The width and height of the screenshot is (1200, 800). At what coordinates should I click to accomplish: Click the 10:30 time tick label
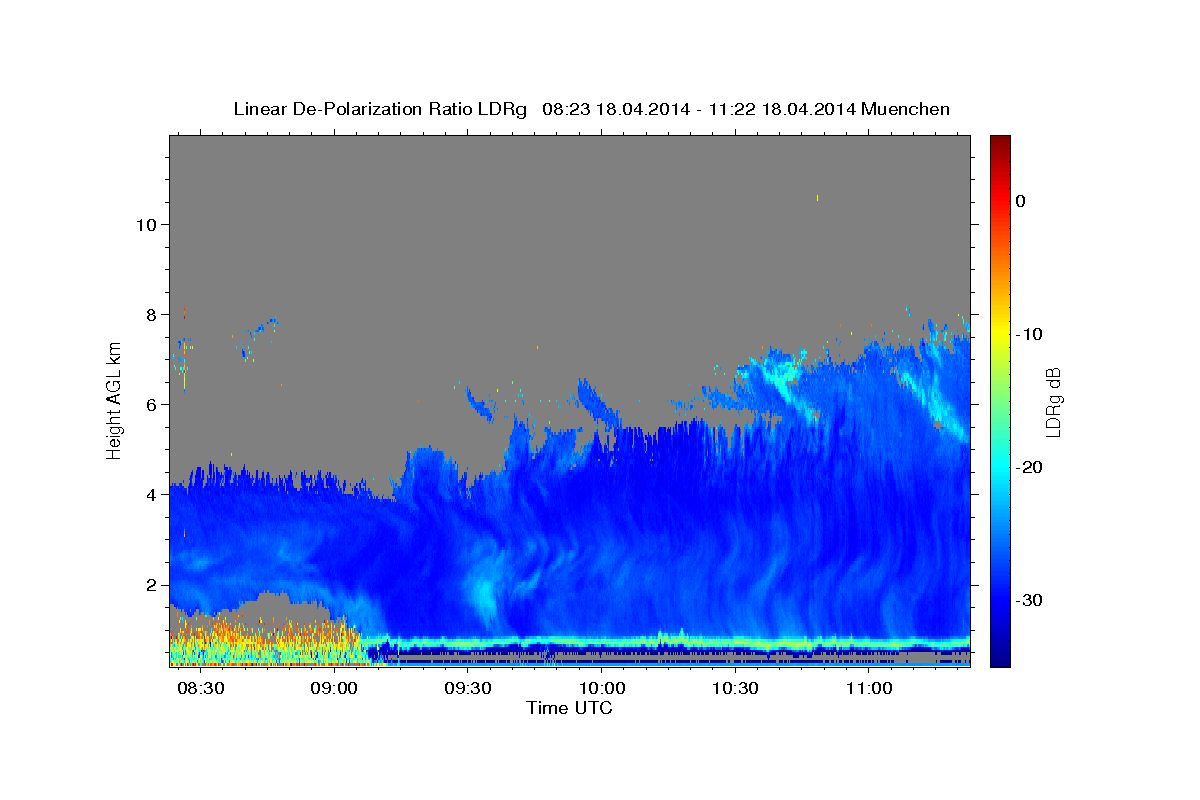click(736, 689)
